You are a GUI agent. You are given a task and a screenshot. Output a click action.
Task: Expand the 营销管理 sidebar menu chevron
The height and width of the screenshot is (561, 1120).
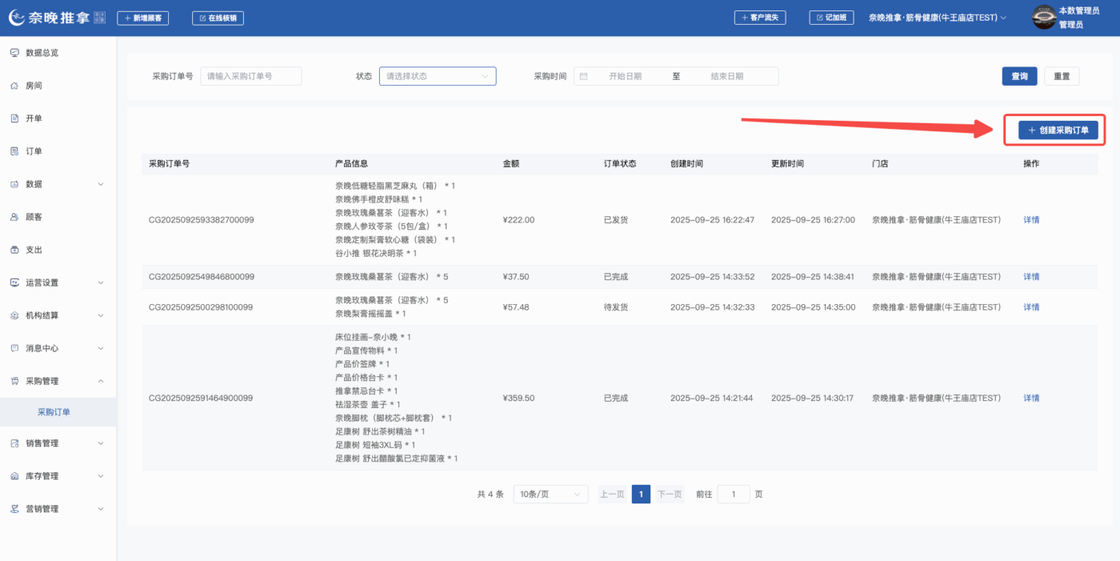pos(101,510)
